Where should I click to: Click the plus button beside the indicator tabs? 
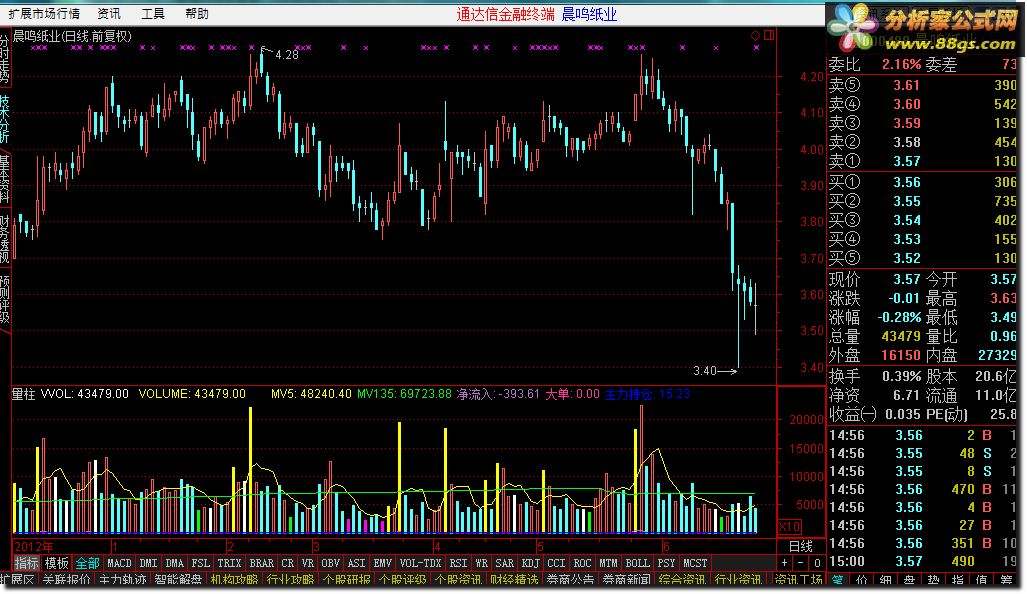785,563
